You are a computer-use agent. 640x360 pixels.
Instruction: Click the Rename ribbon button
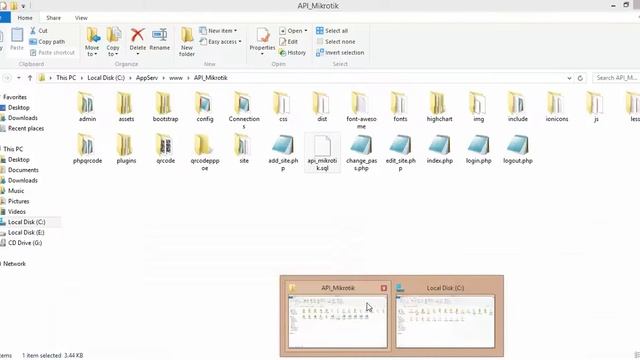coord(160,39)
